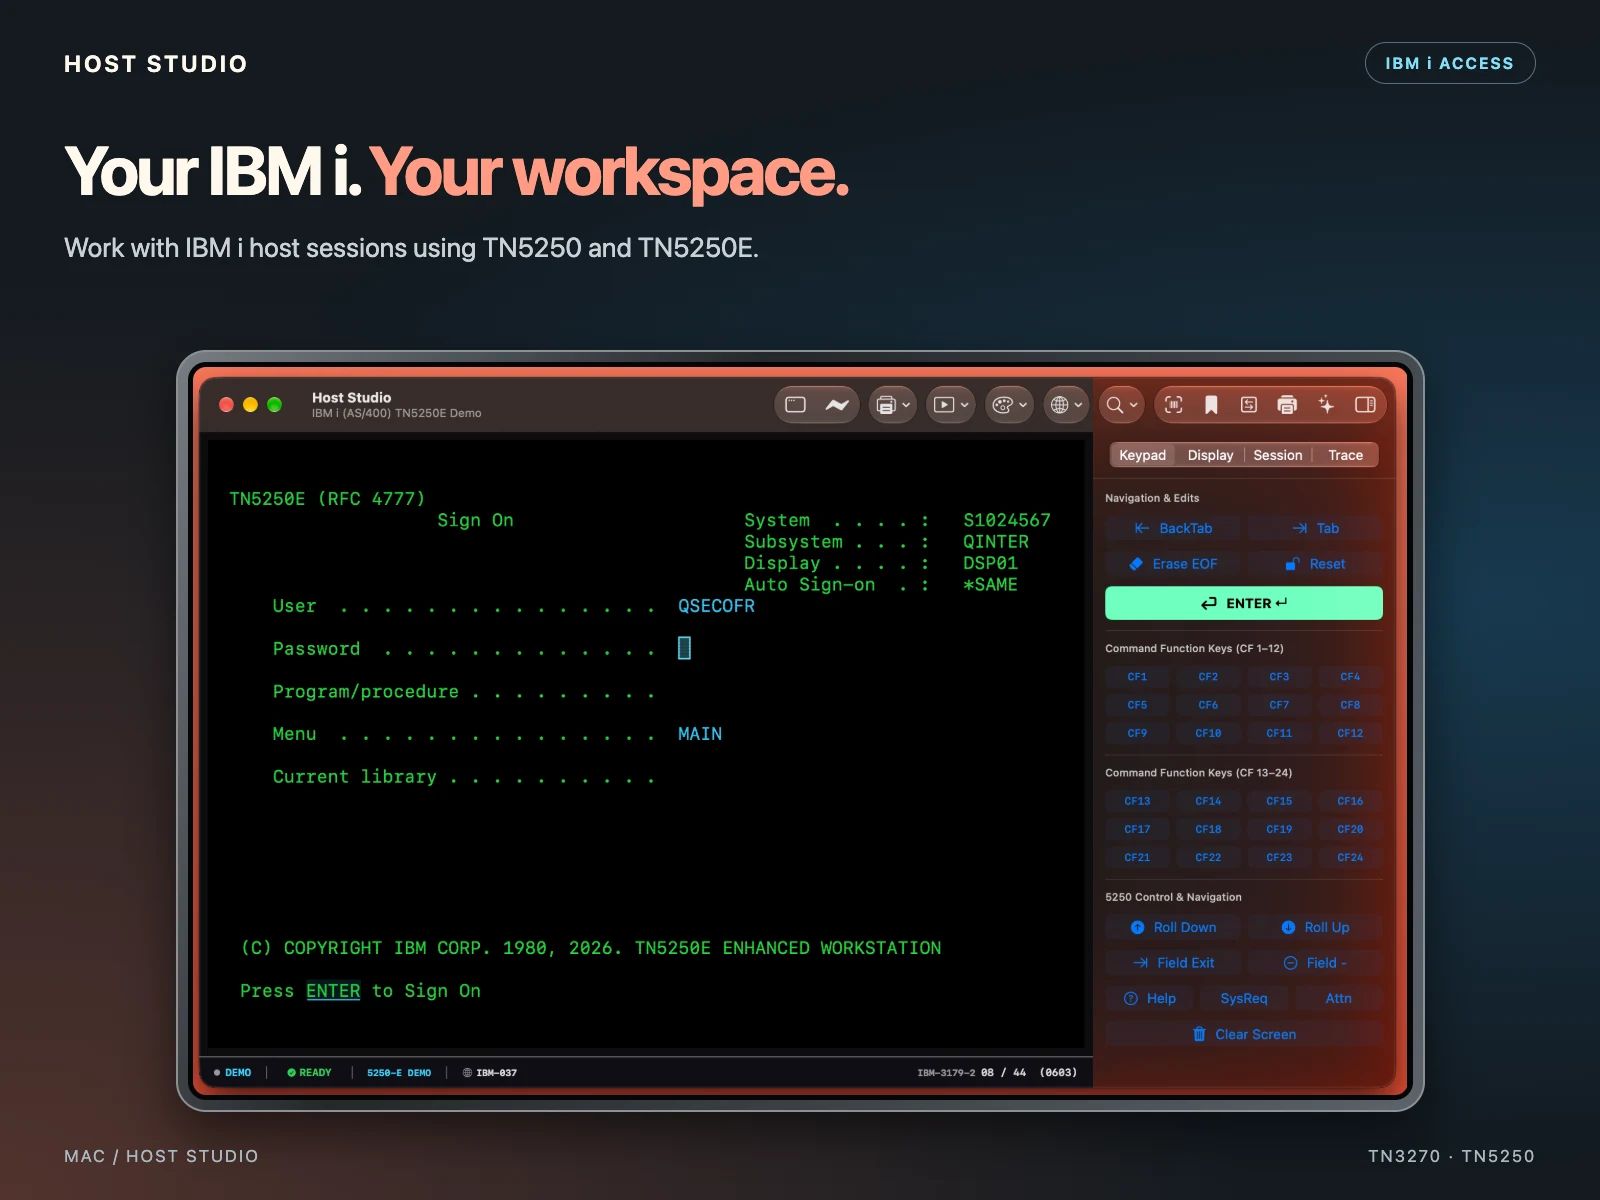Screen dimensions: 1600x1200
Task: Click the sparkle icon in the toolbar
Action: click(1326, 405)
